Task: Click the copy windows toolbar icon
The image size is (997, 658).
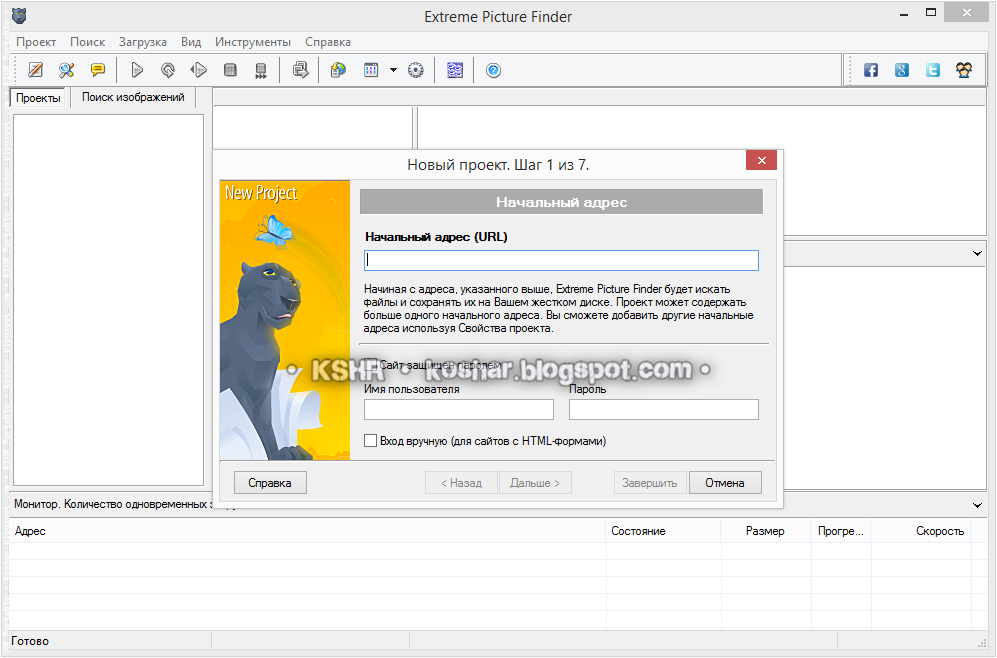Action: click(300, 70)
